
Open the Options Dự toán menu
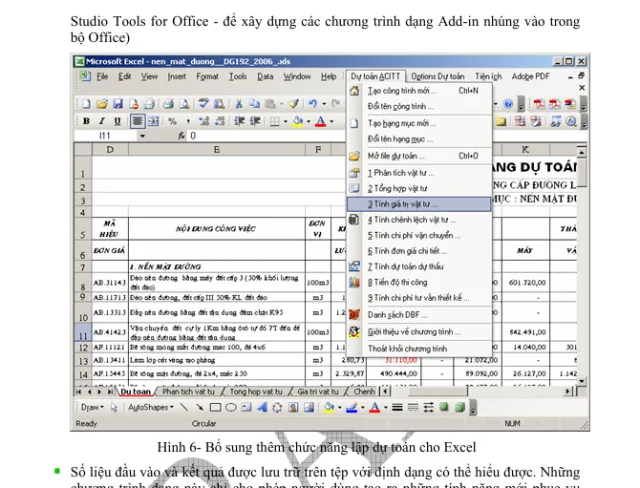point(438,76)
